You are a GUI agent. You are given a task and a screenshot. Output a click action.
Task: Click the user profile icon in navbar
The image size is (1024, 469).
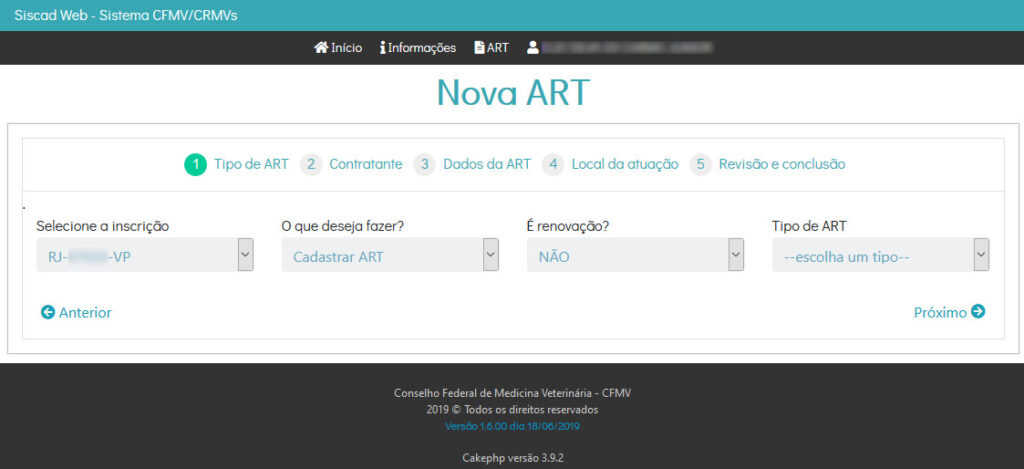(533, 48)
